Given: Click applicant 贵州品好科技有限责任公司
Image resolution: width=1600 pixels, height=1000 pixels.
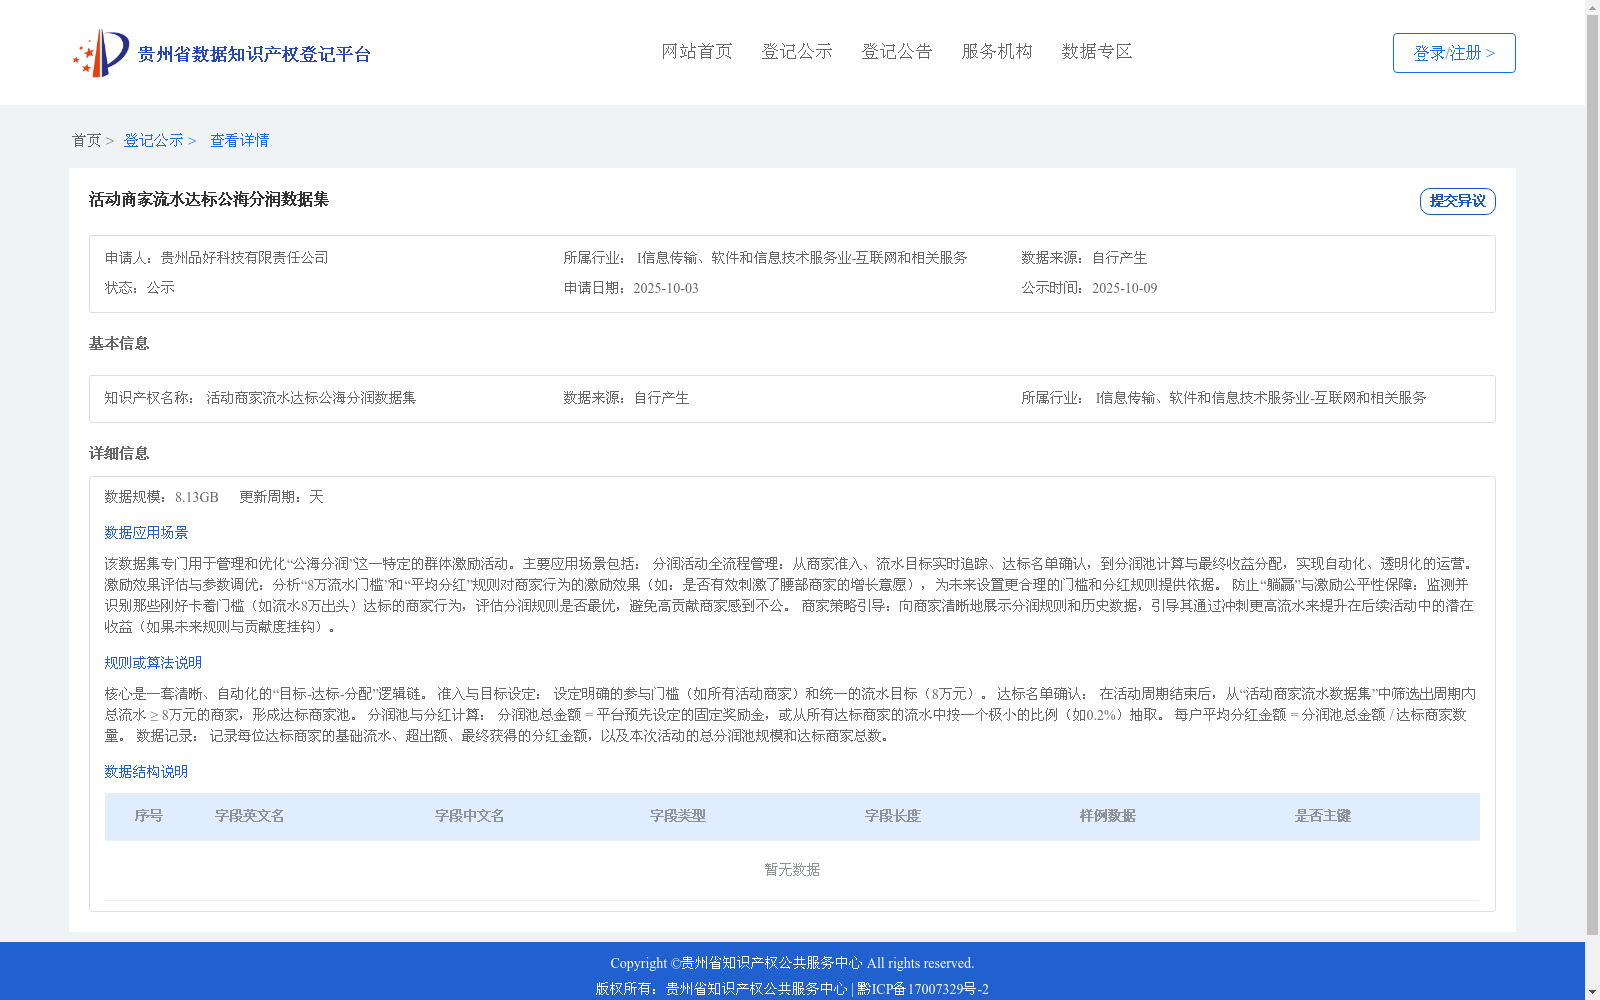Looking at the screenshot, I should click(x=244, y=258).
